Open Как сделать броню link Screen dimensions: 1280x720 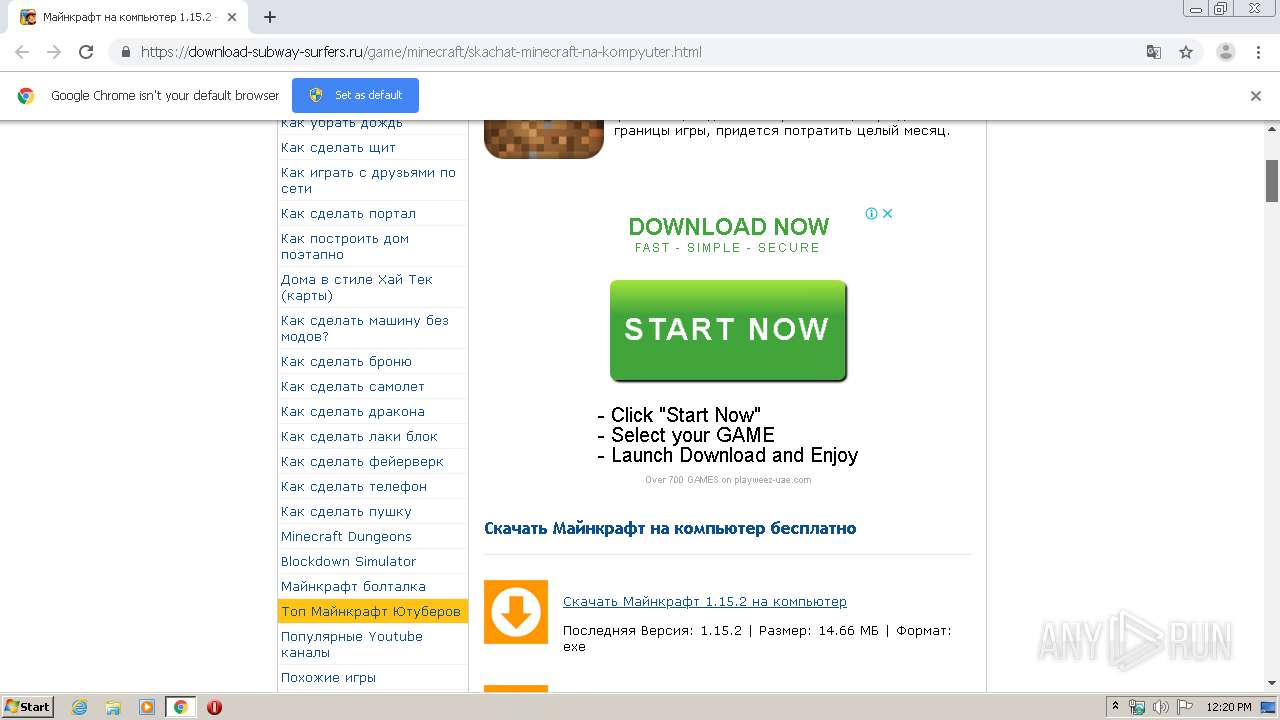[346, 361]
